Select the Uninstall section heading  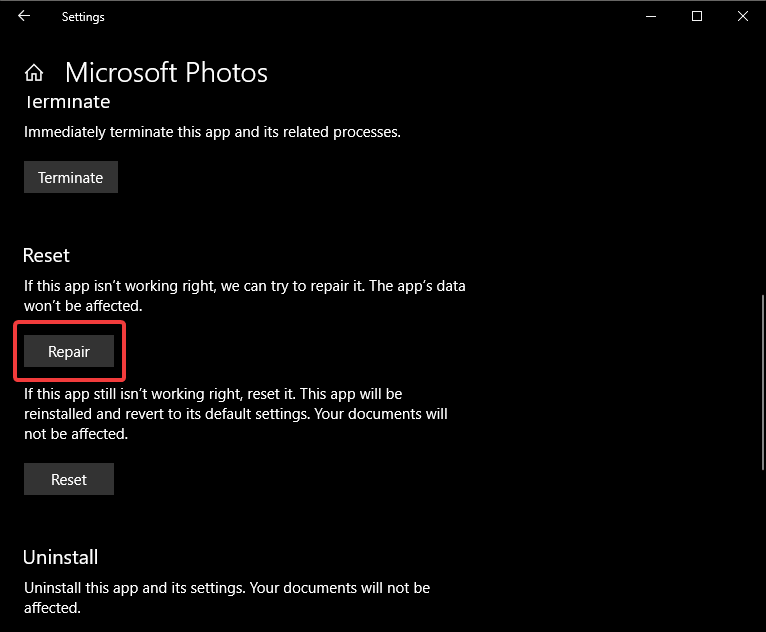[60, 557]
